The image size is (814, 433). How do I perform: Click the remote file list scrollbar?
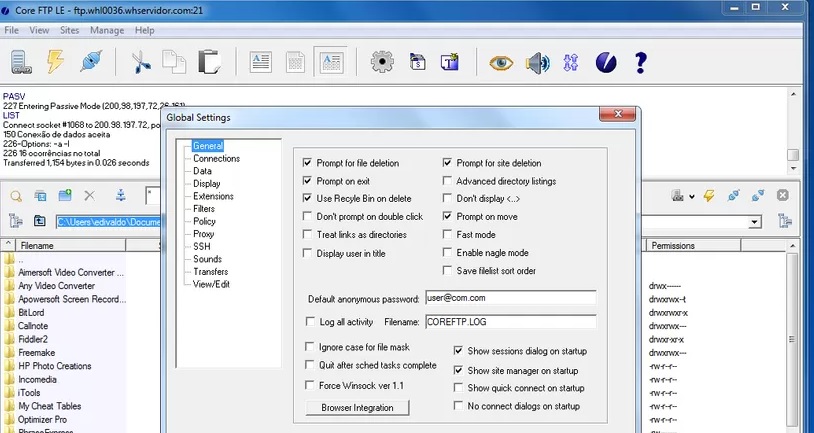(792, 336)
